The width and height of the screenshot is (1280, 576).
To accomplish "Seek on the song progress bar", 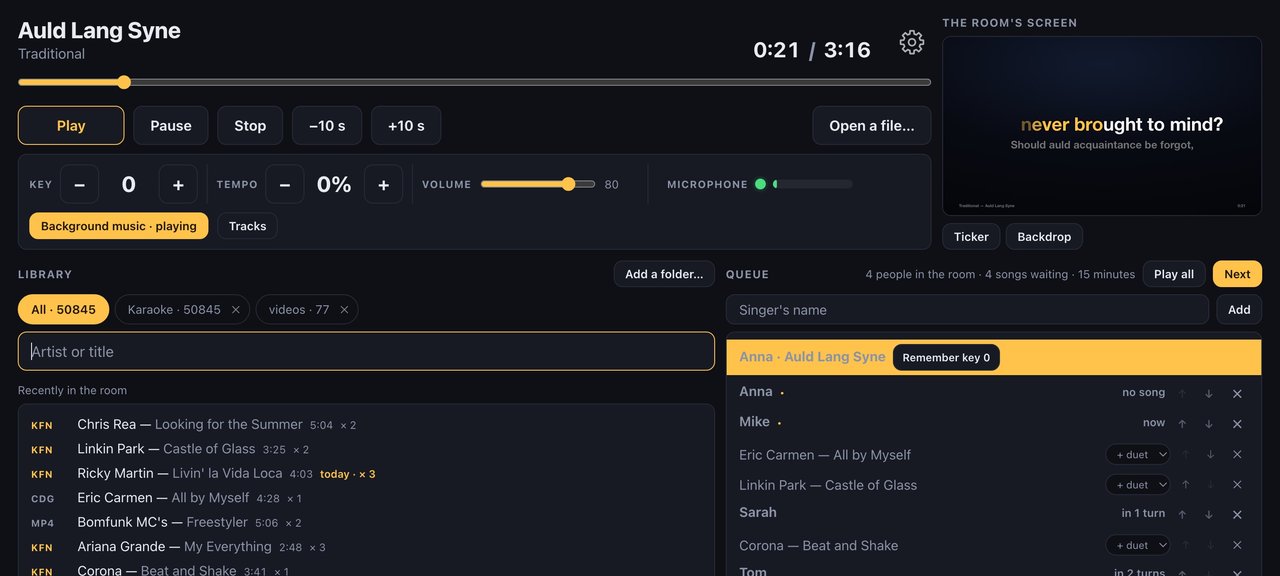I will (474, 82).
